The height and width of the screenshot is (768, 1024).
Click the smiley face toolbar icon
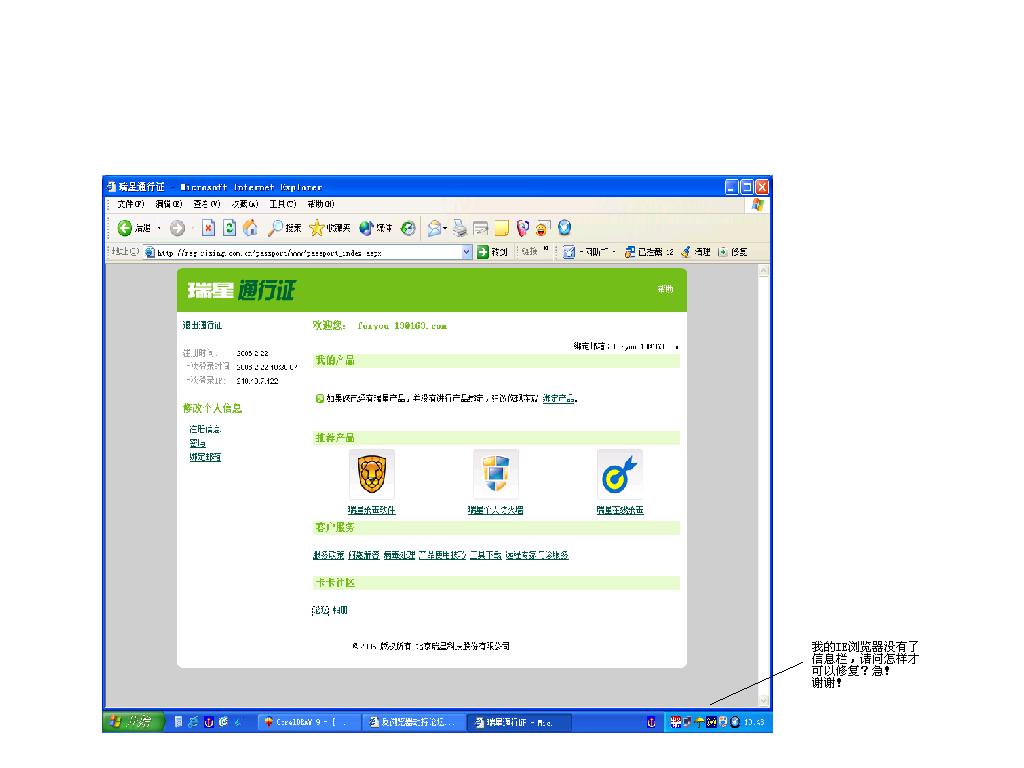[x=543, y=228]
